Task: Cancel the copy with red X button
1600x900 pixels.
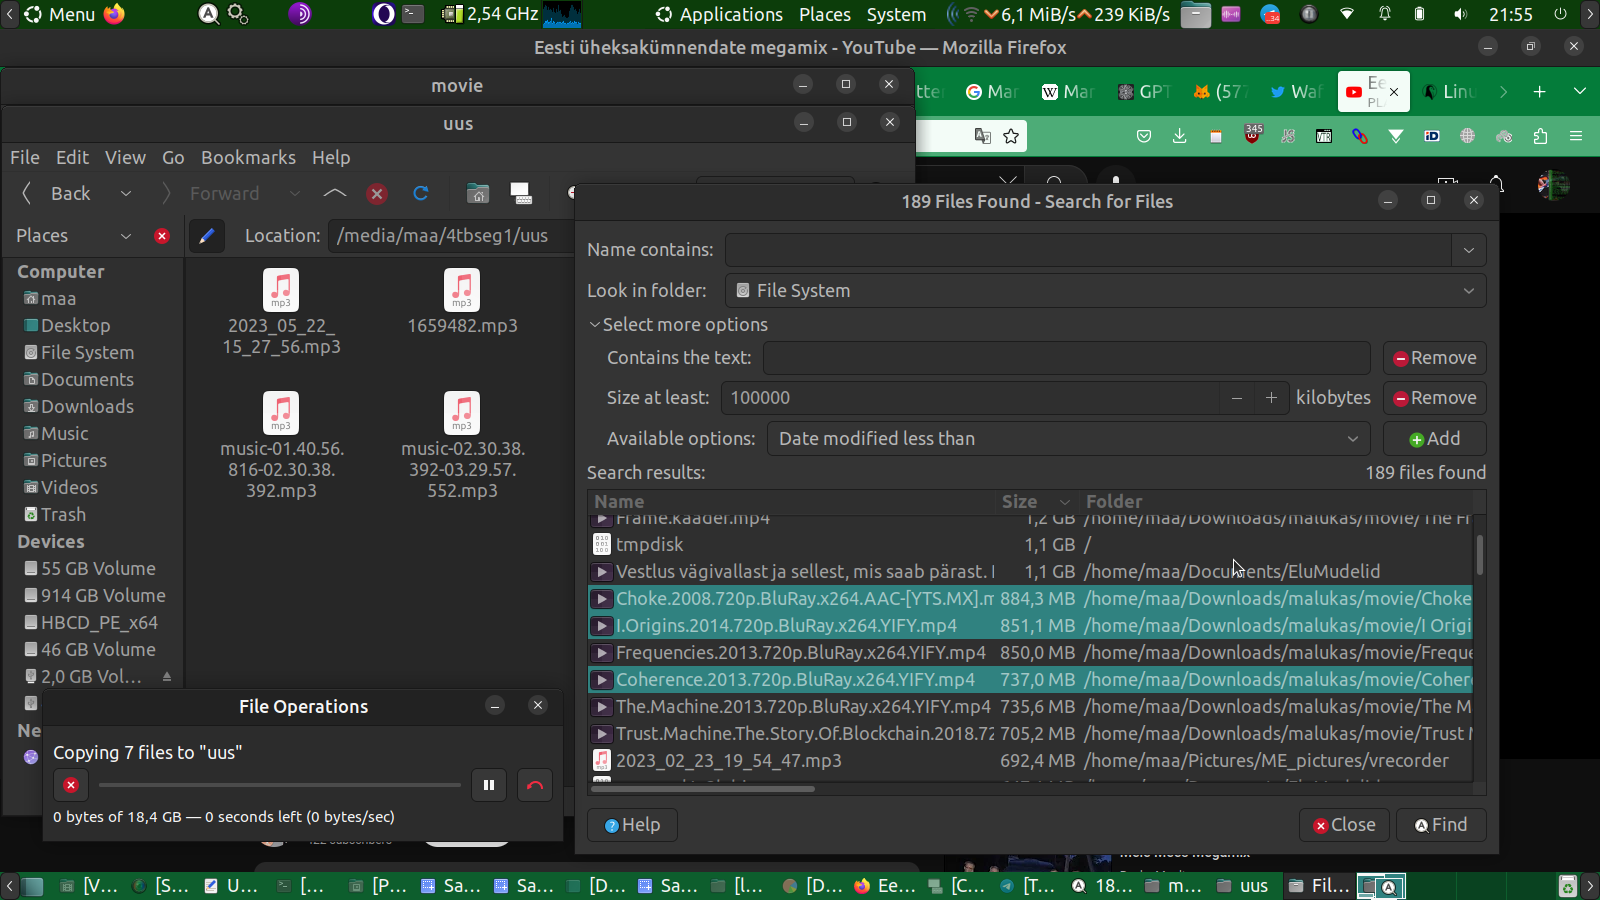Action: [71, 785]
